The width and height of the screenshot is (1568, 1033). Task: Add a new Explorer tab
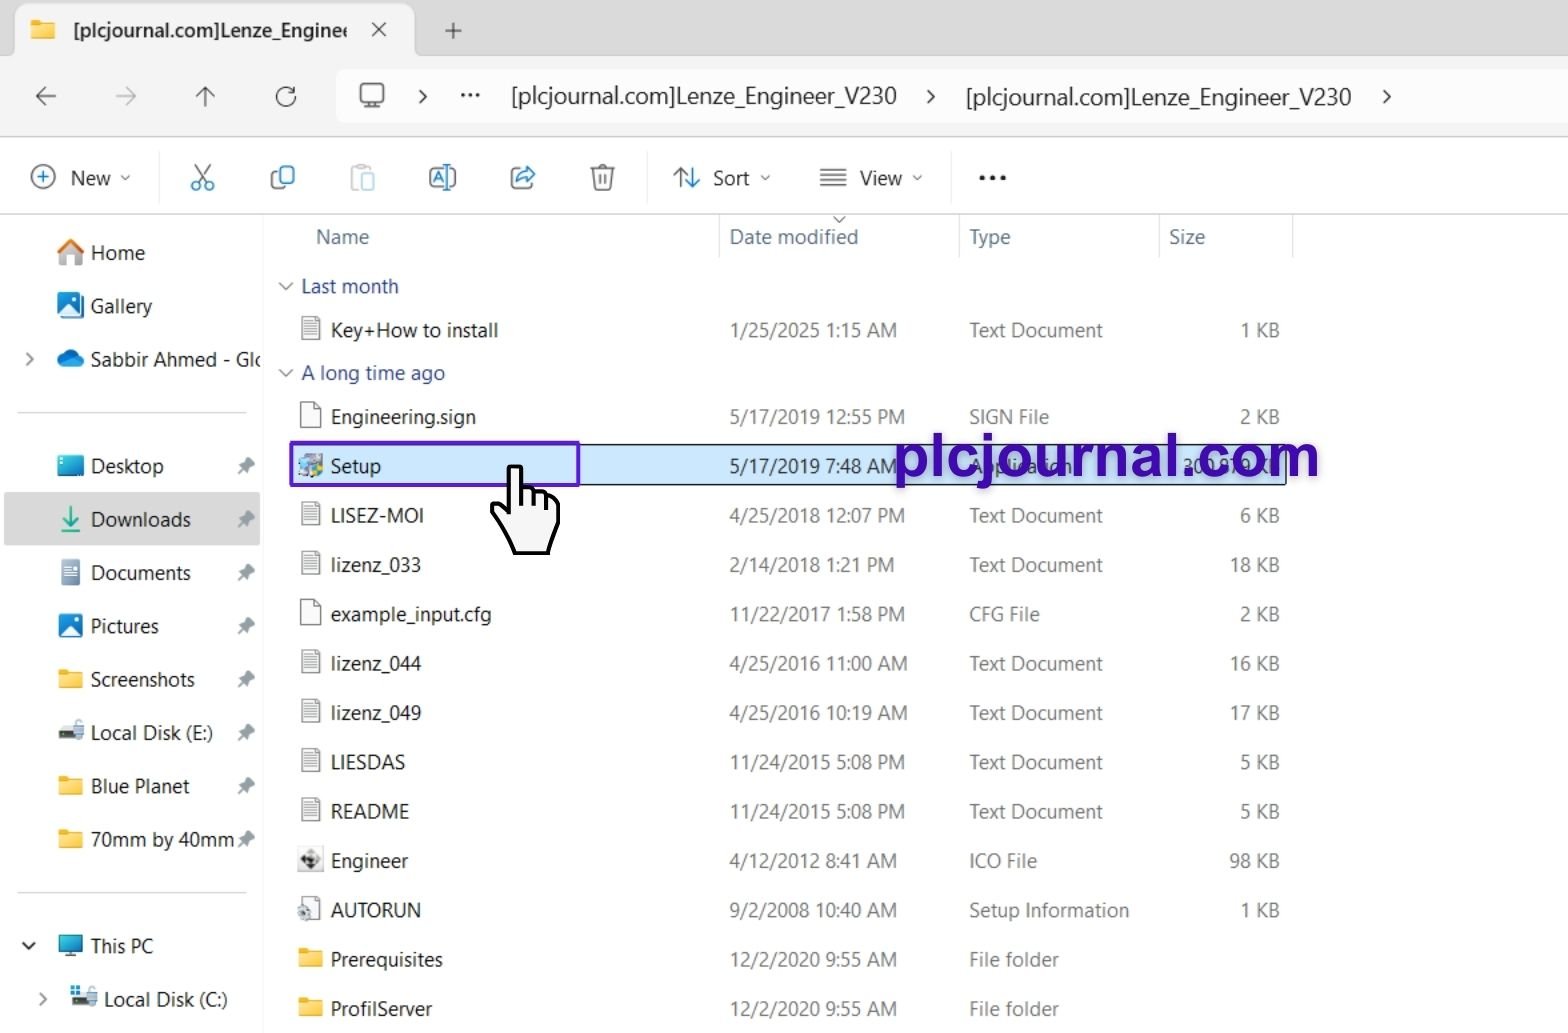(x=453, y=31)
